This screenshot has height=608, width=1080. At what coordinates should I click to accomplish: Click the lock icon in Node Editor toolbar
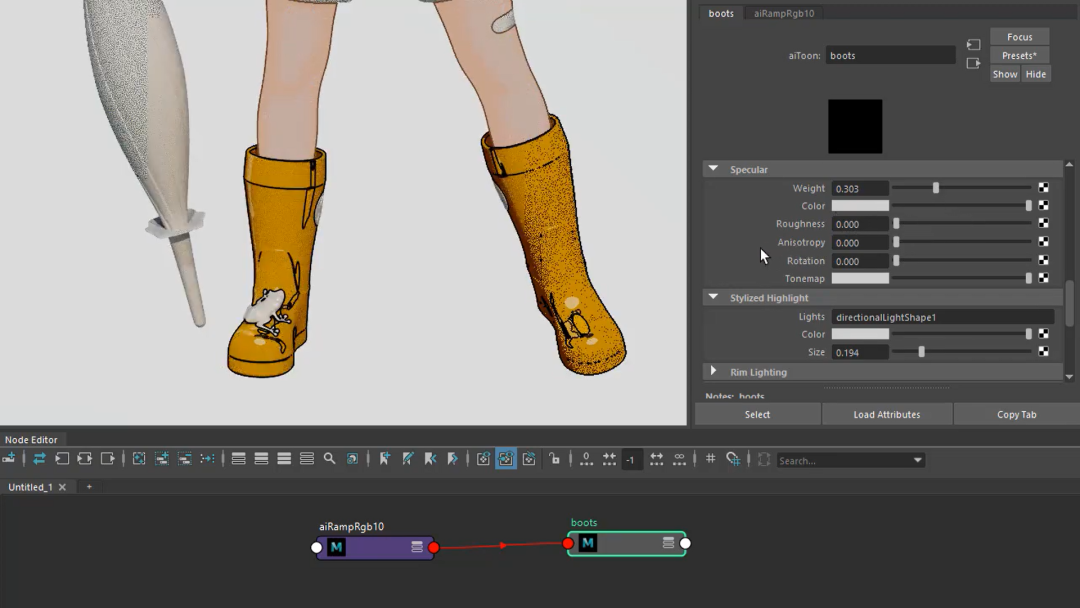pos(554,459)
